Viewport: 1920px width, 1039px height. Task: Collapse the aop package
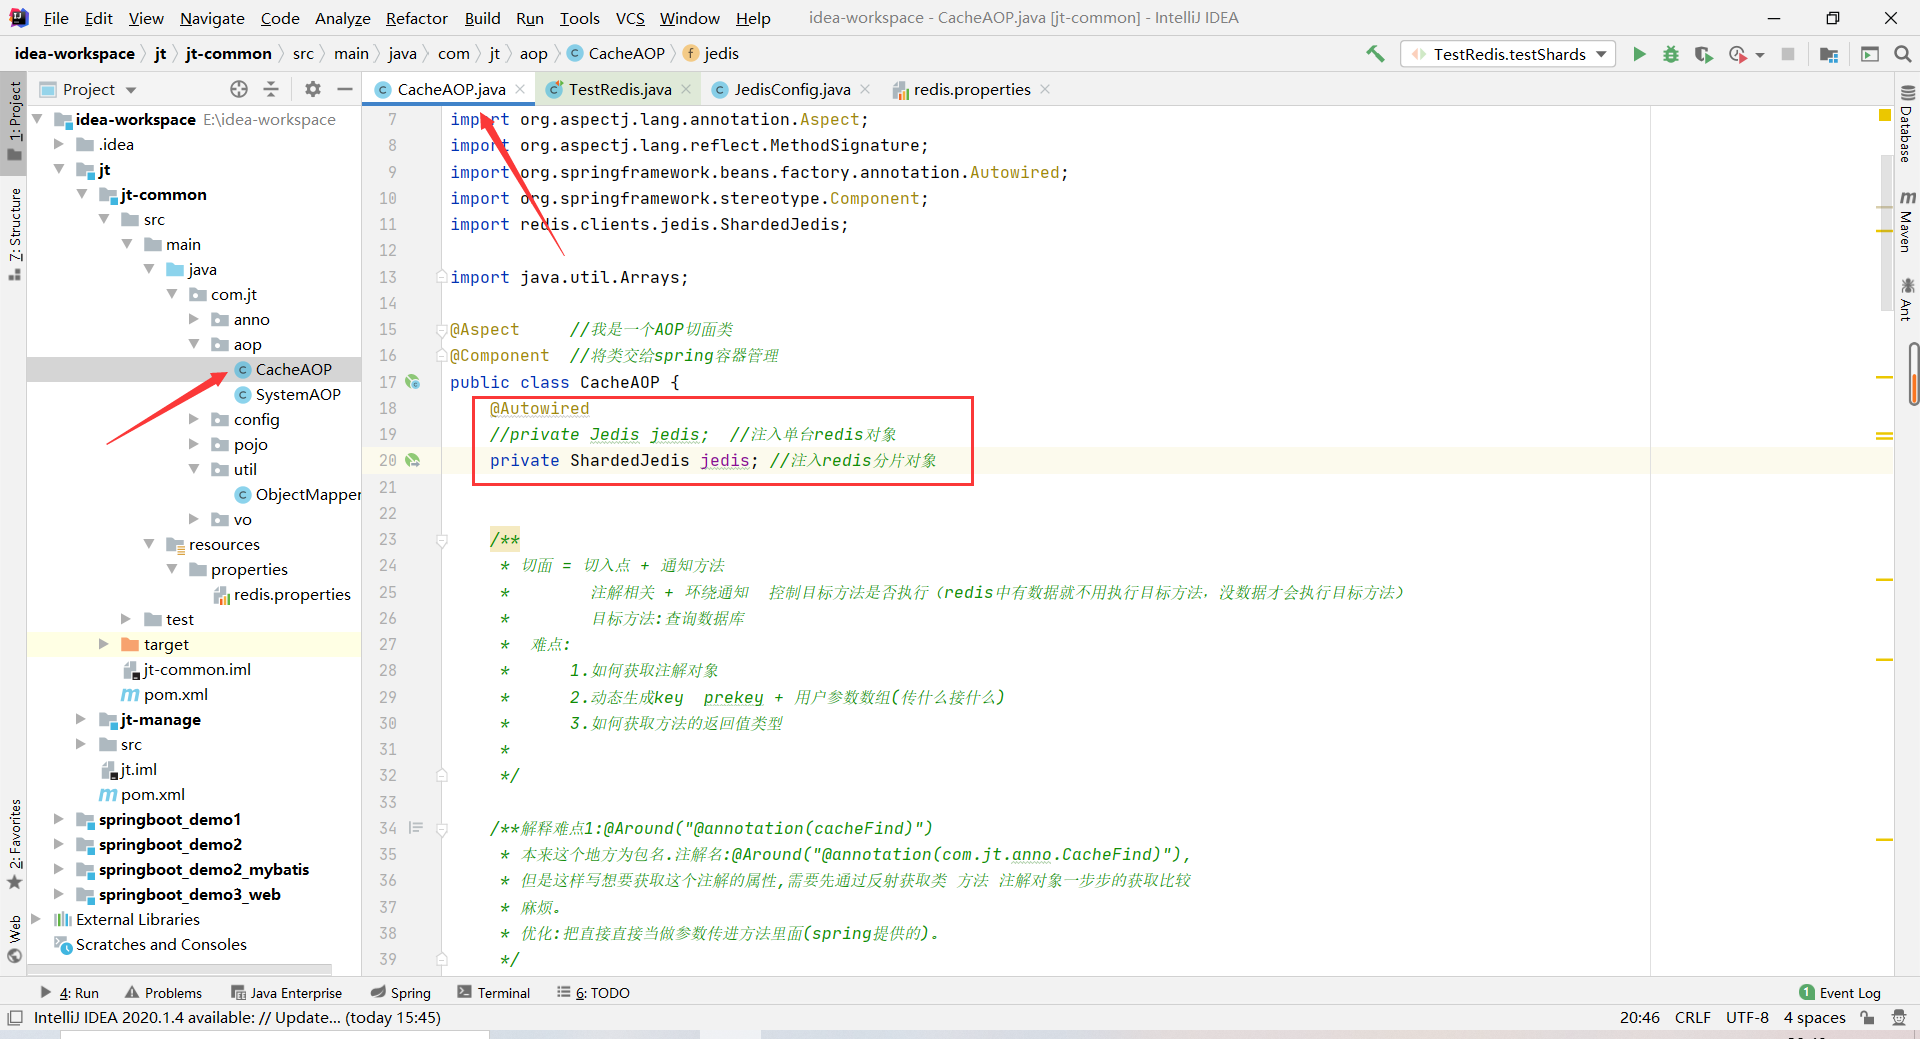194,344
